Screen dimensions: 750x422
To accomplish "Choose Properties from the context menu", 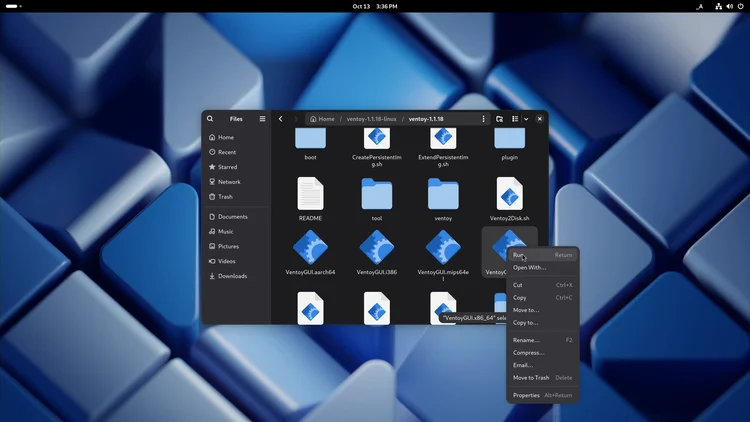I will pyautogui.click(x=542, y=395).
